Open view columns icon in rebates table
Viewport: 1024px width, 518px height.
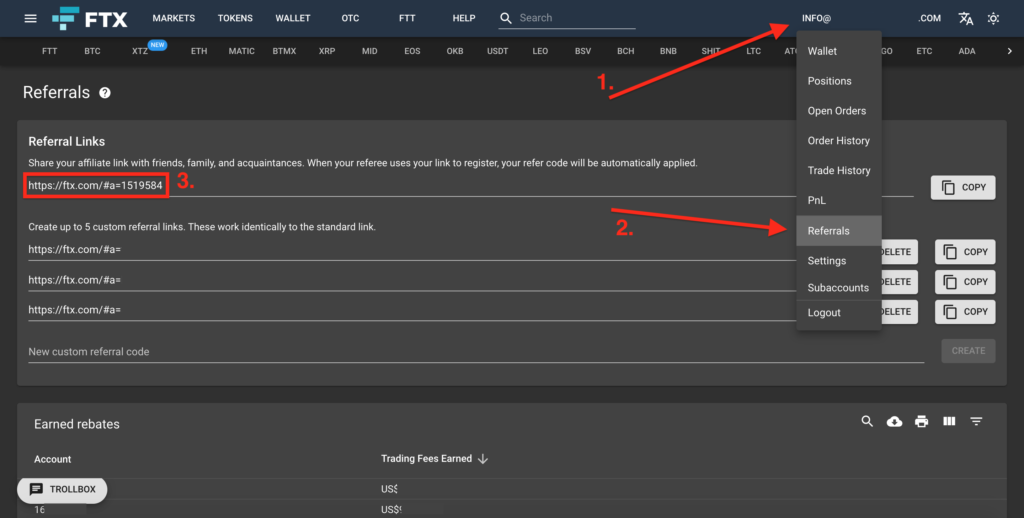click(949, 421)
